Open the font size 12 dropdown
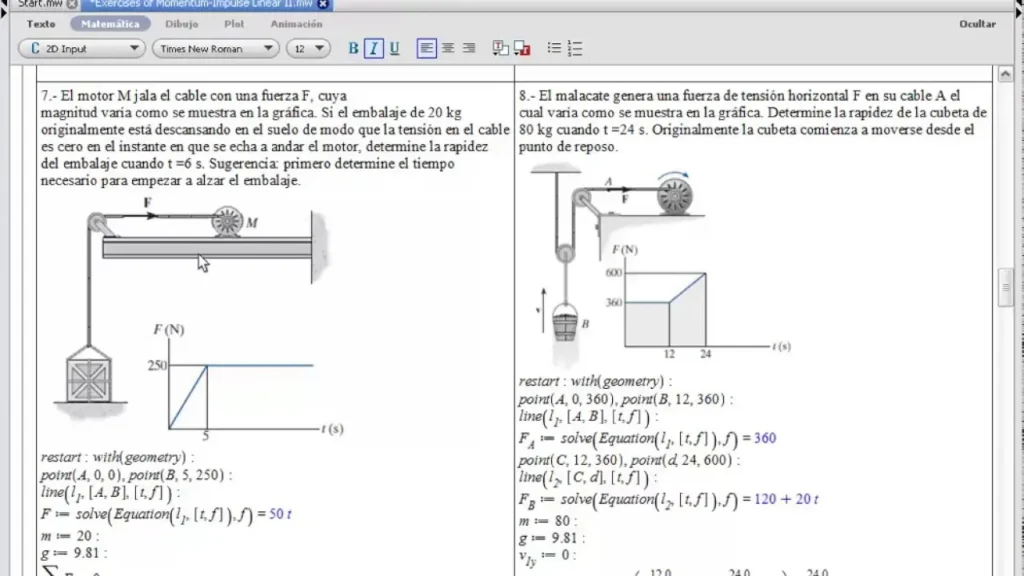1024x576 pixels. [308, 48]
